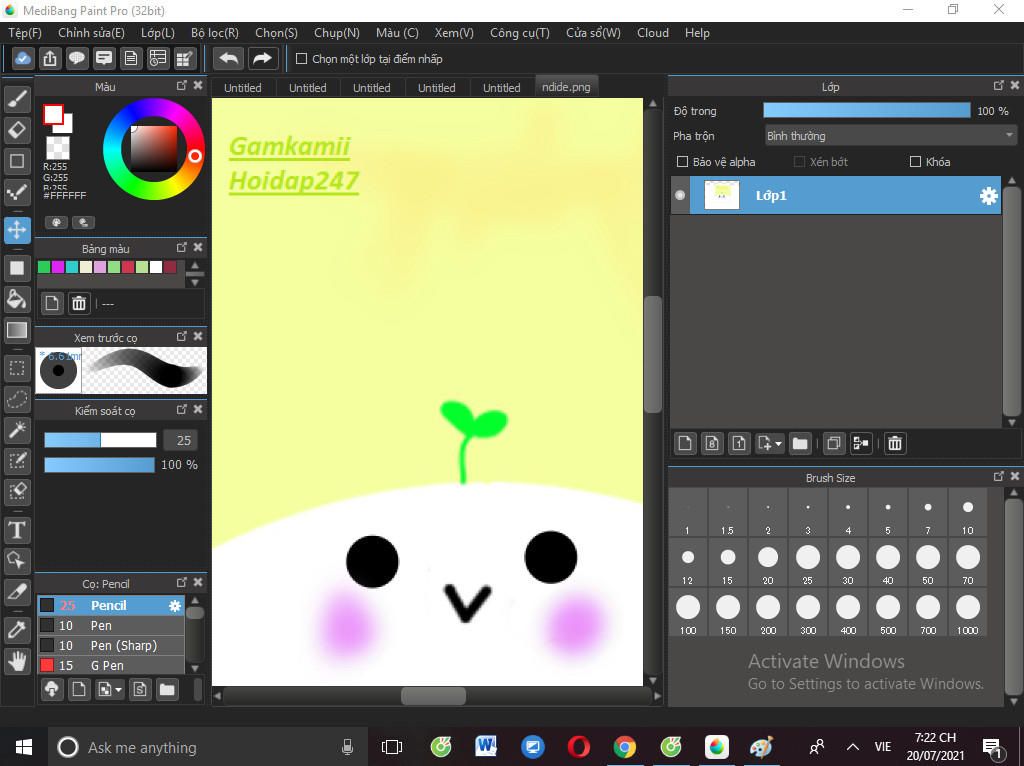The height and width of the screenshot is (766, 1024).
Task: Select the G Pen brush
Action: coord(107,665)
